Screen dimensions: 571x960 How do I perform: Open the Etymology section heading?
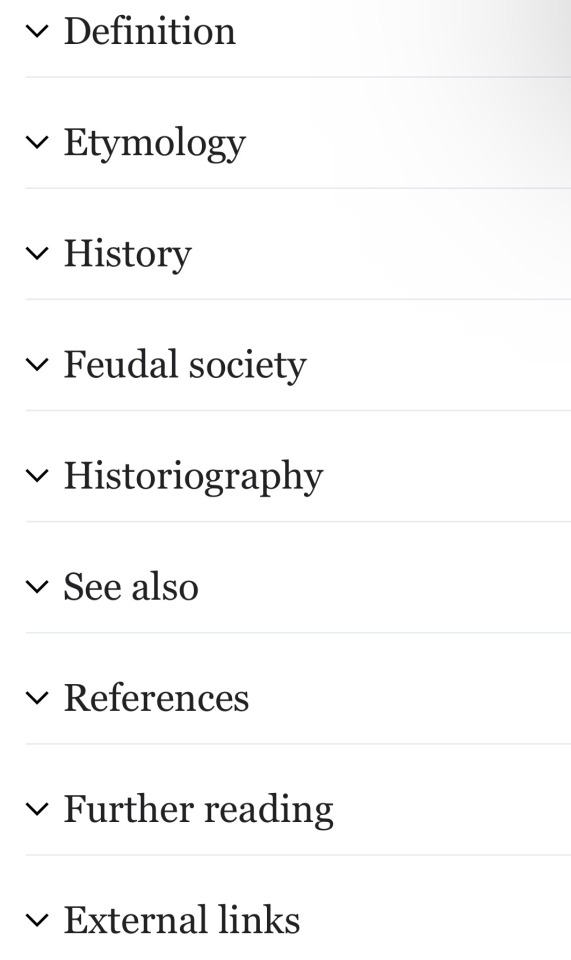(x=155, y=144)
